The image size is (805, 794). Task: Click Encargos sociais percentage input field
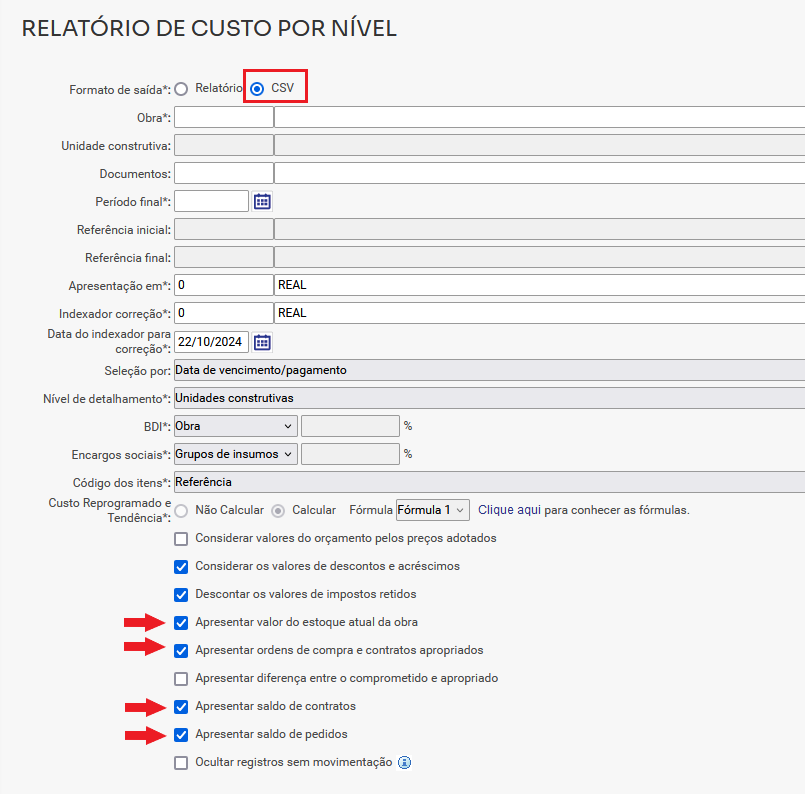350,454
